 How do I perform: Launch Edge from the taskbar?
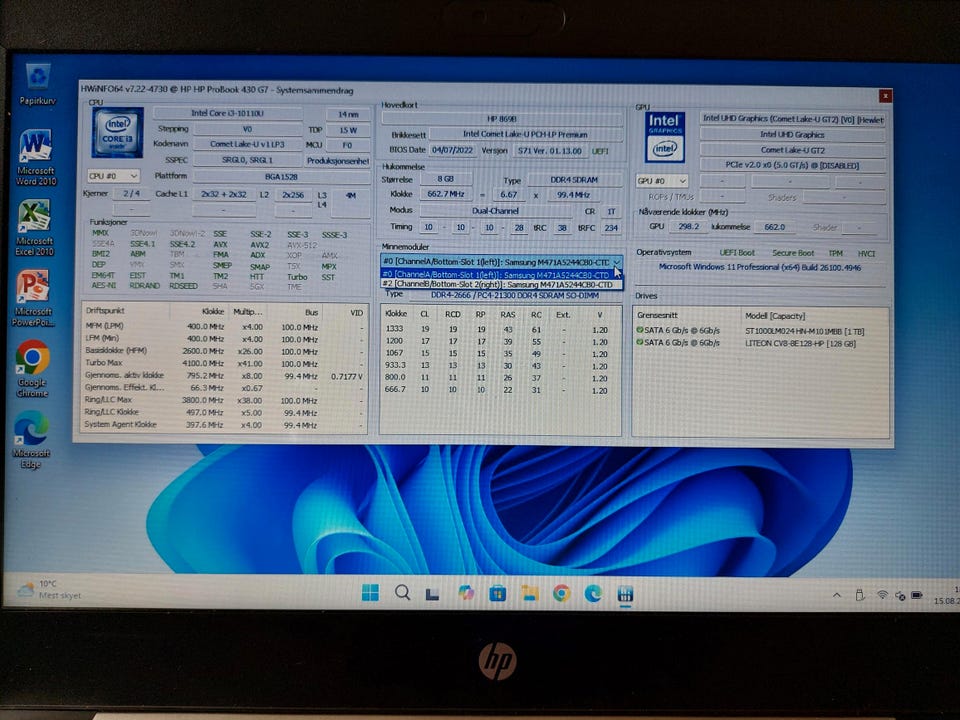(x=593, y=593)
